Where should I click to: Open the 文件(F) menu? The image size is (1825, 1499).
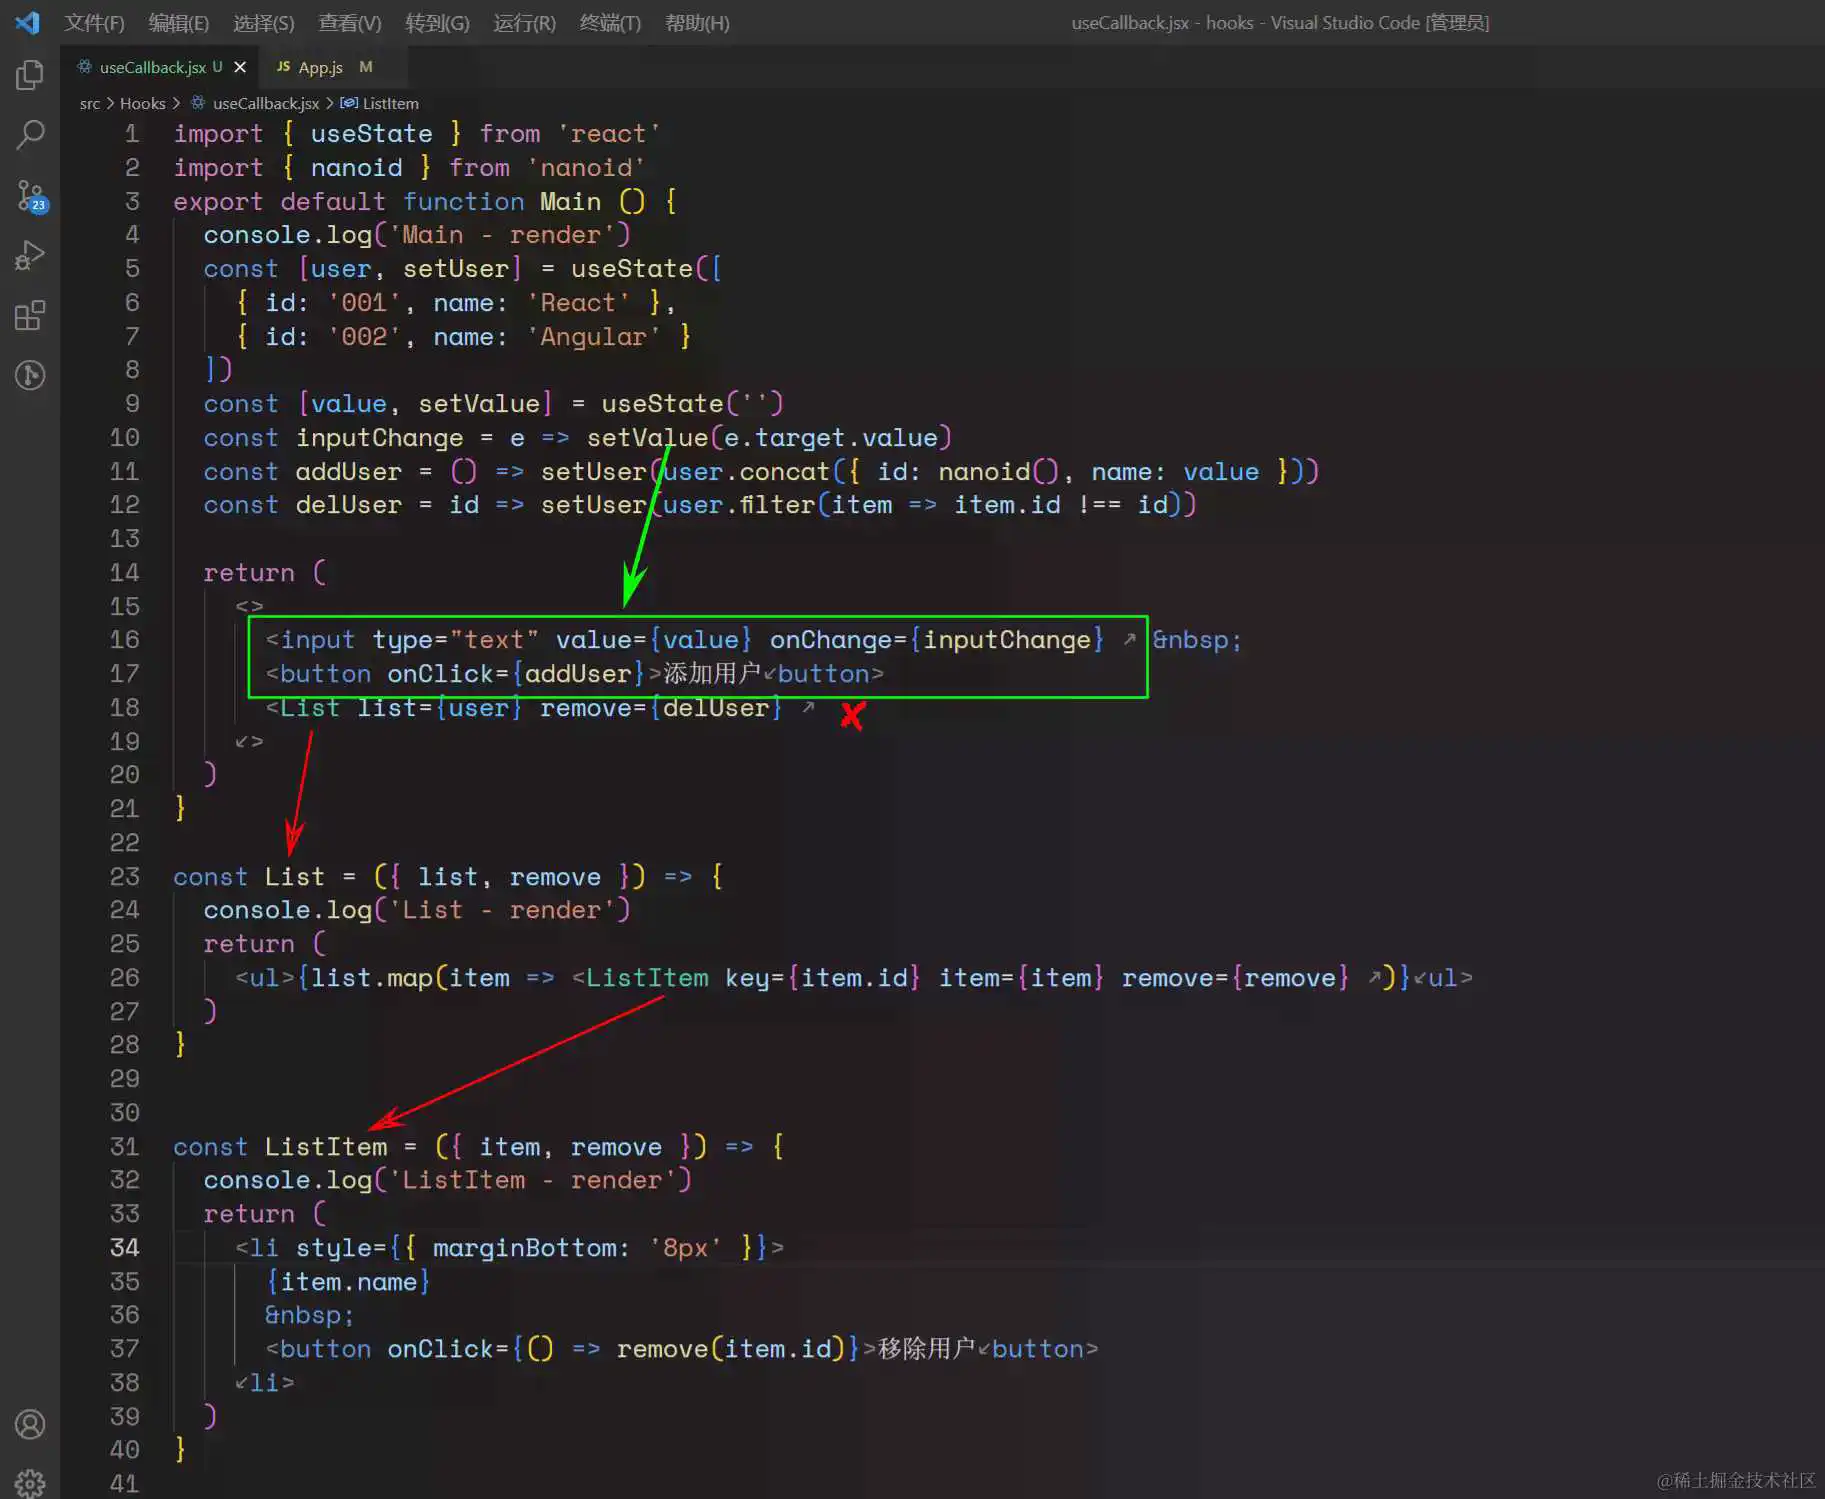point(94,23)
